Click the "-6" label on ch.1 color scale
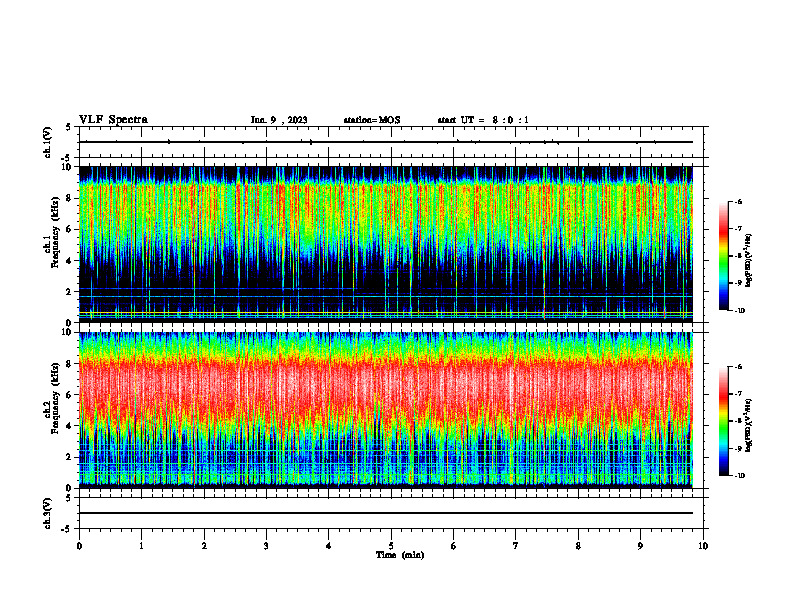The image size is (792, 612). point(738,201)
